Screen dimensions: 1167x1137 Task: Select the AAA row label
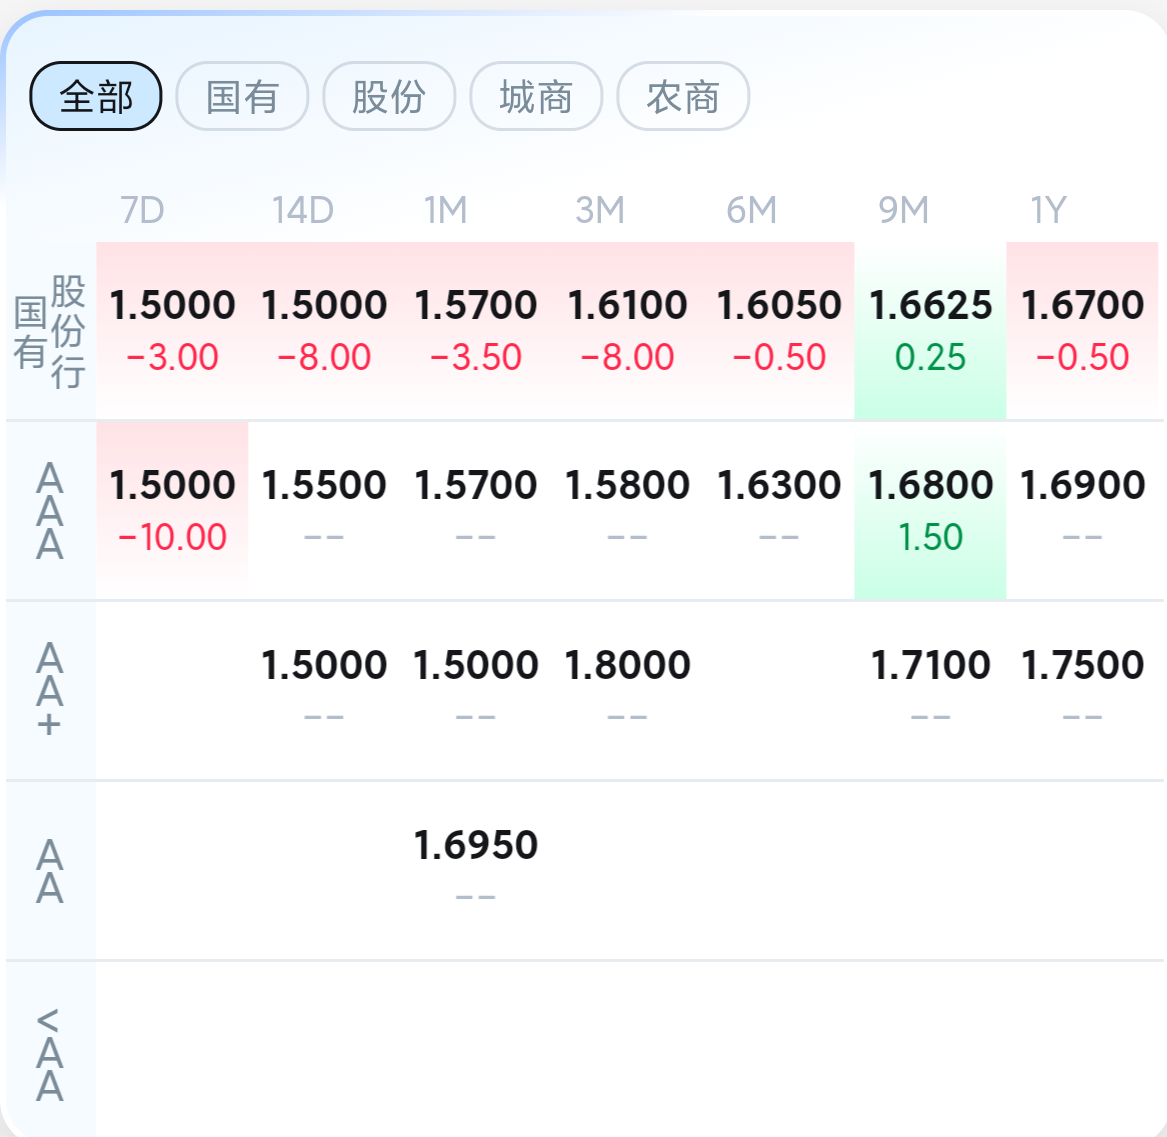pyautogui.click(x=50, y=511)
